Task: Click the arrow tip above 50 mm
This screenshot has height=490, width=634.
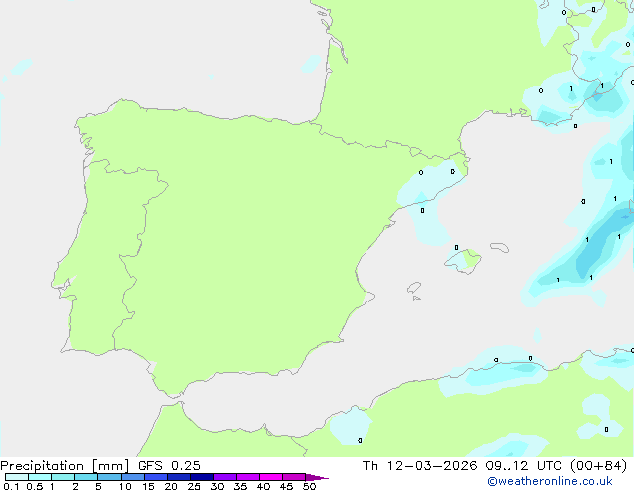Action: click(x=317, y=477)
